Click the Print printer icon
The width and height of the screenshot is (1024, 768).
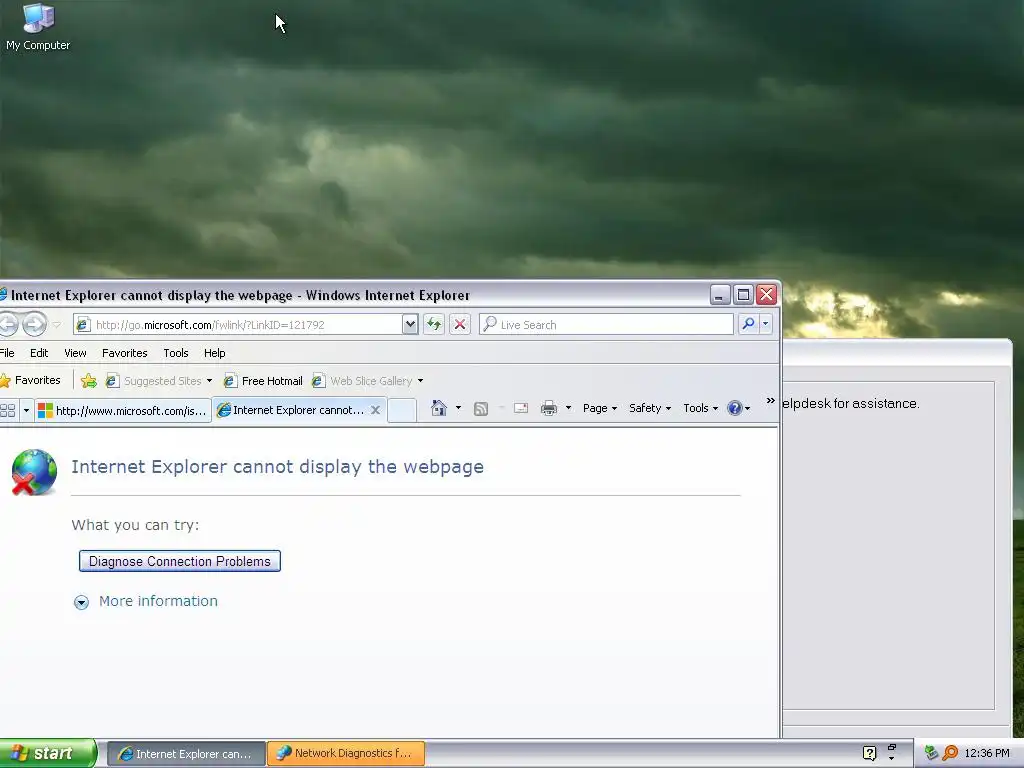(549, 408)
